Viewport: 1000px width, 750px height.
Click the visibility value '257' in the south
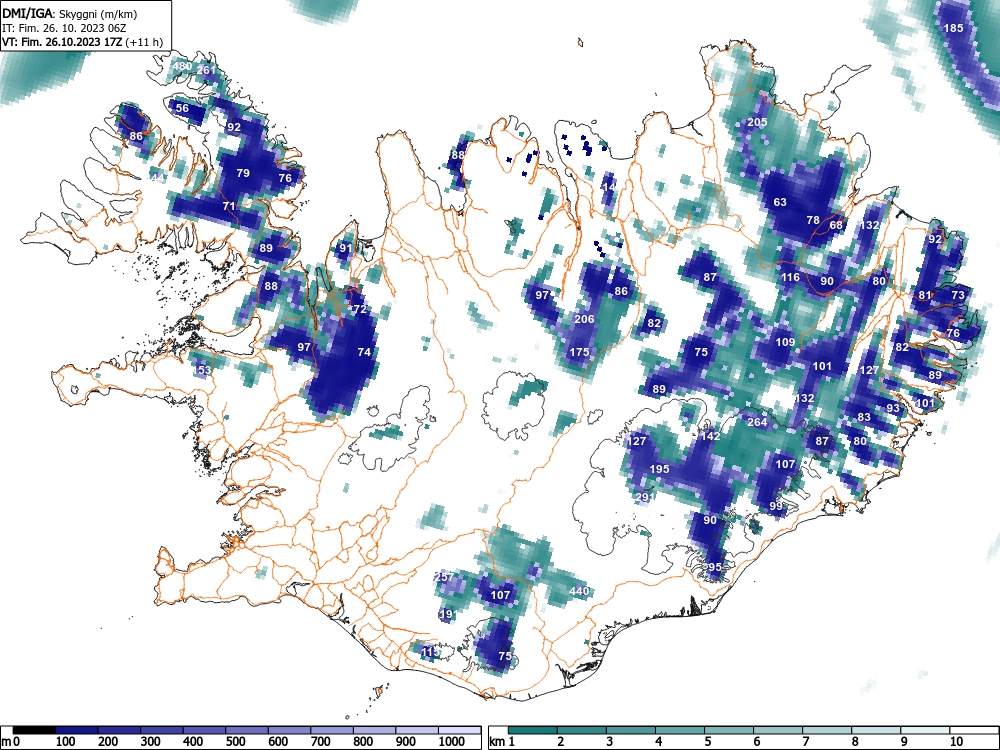pos(444,577)
